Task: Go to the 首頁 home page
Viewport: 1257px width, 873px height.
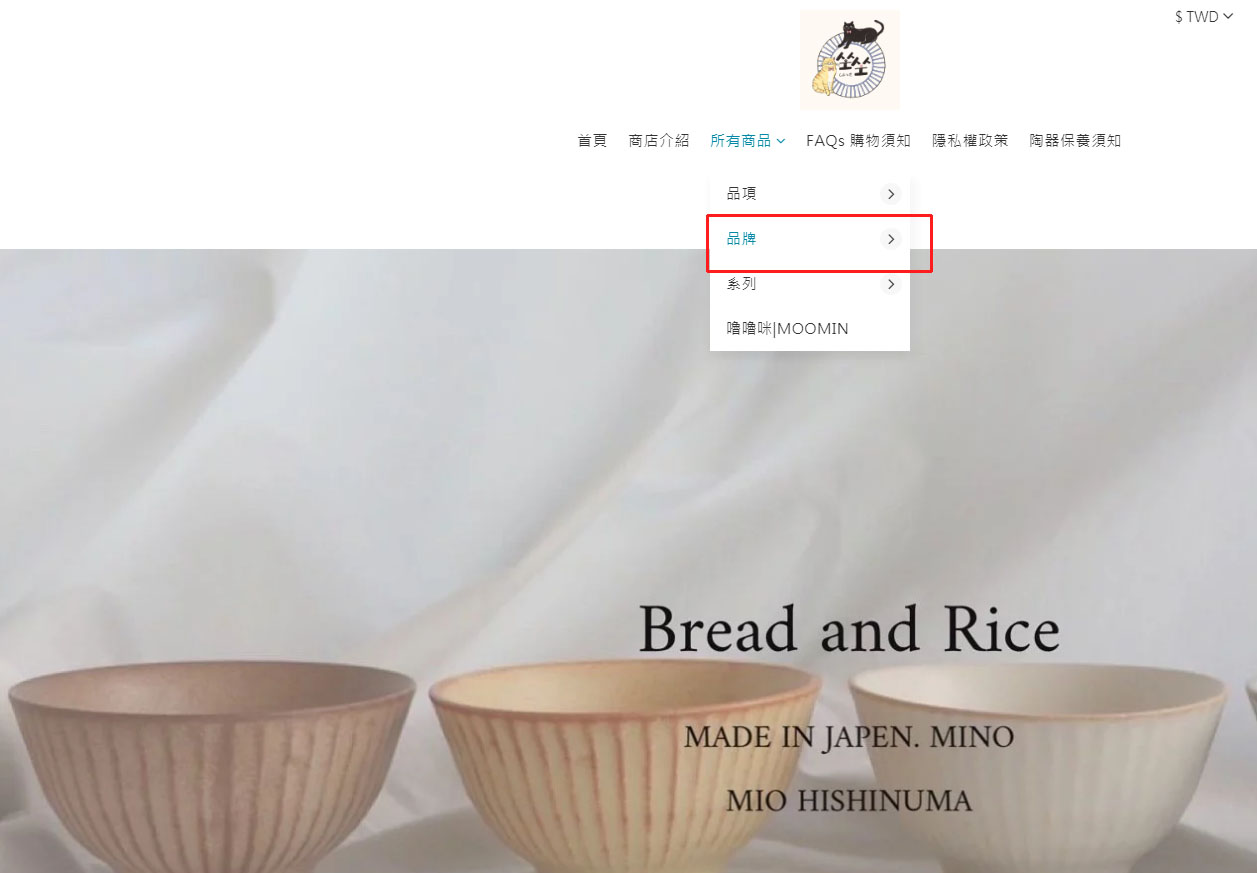Action: click(592, 141)
